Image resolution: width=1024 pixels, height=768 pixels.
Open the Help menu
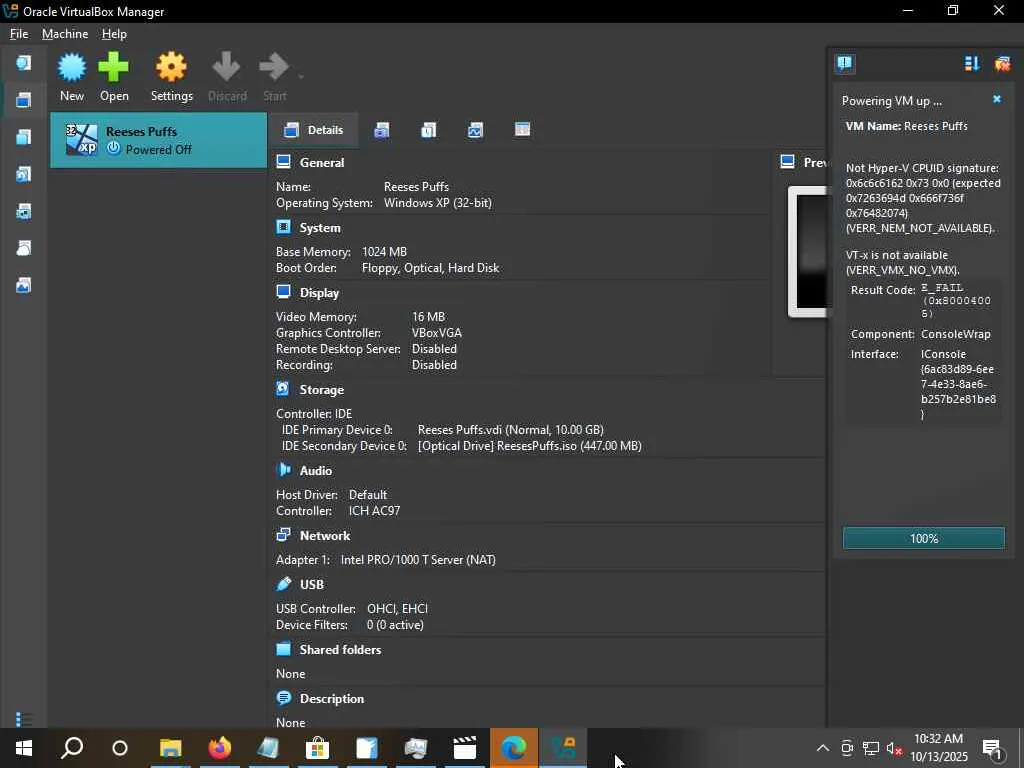click(x=114, y=34)
